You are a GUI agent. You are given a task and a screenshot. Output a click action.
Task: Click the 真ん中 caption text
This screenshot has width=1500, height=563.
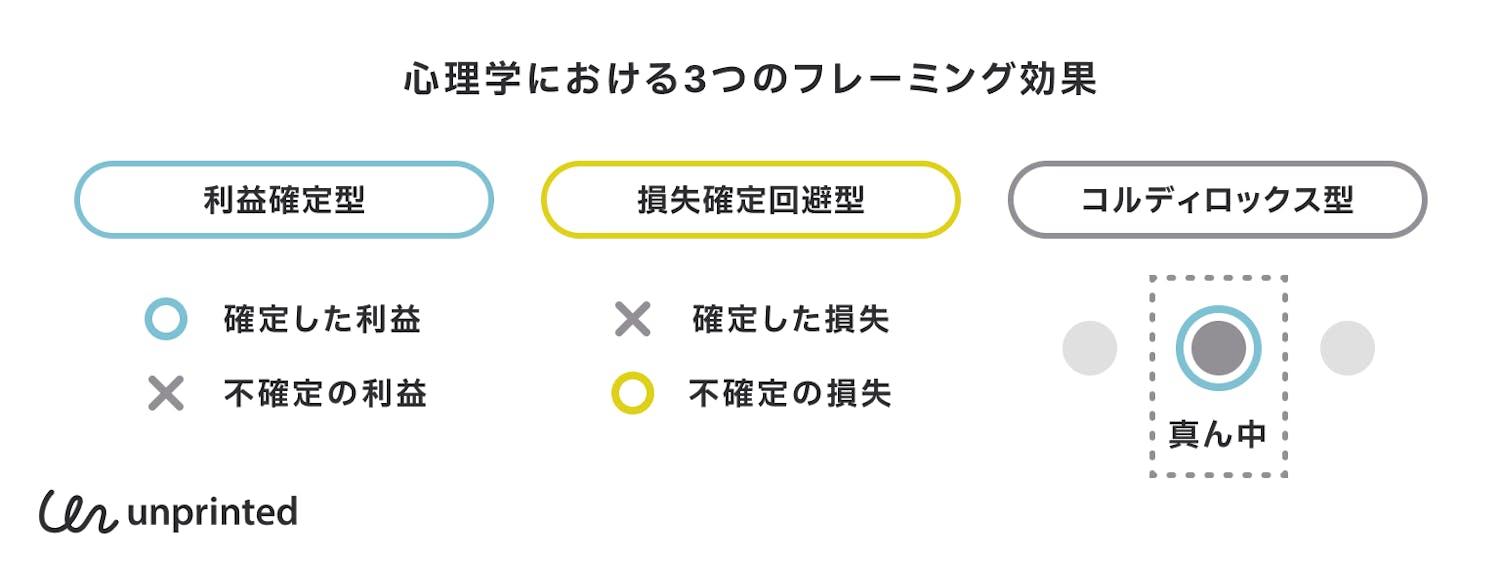click(1218, 435)
